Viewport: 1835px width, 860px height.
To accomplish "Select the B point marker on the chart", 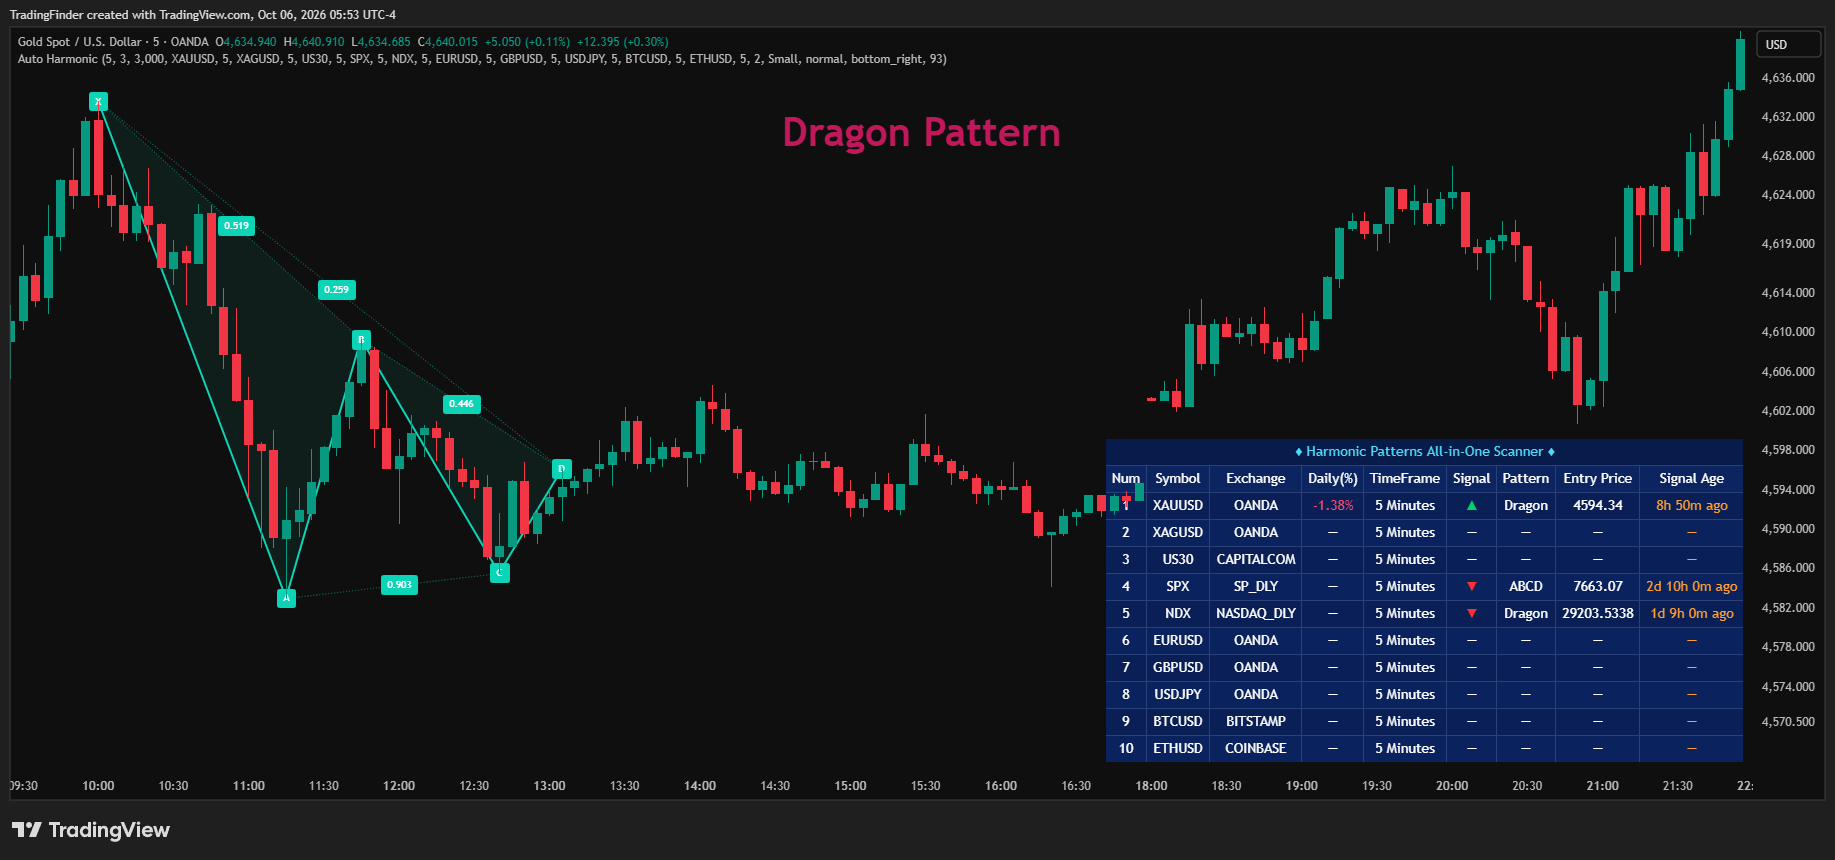I will click(x=361, y=340).
